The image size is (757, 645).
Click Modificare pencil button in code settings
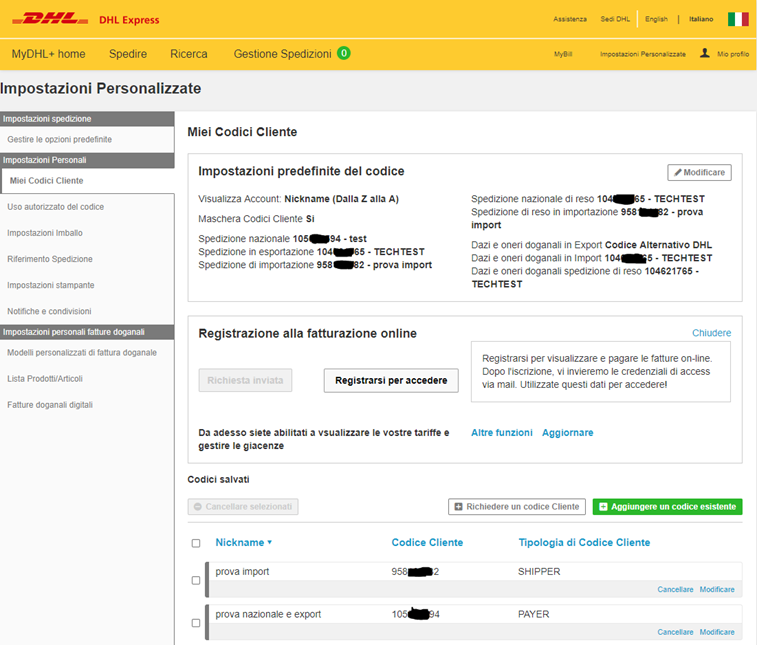click(699, 173)
